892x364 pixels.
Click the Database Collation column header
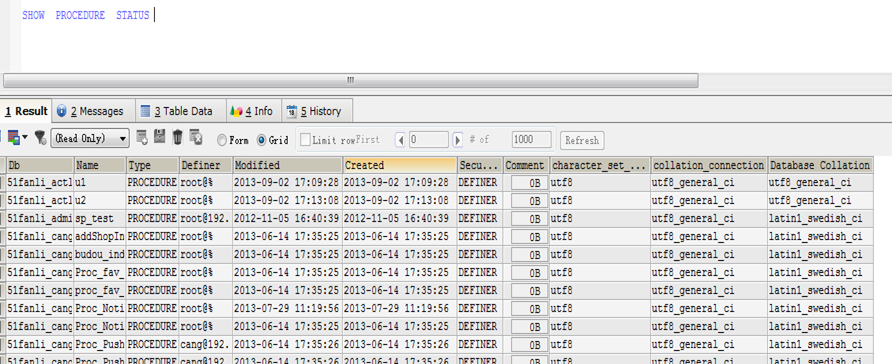coord(820,165)
